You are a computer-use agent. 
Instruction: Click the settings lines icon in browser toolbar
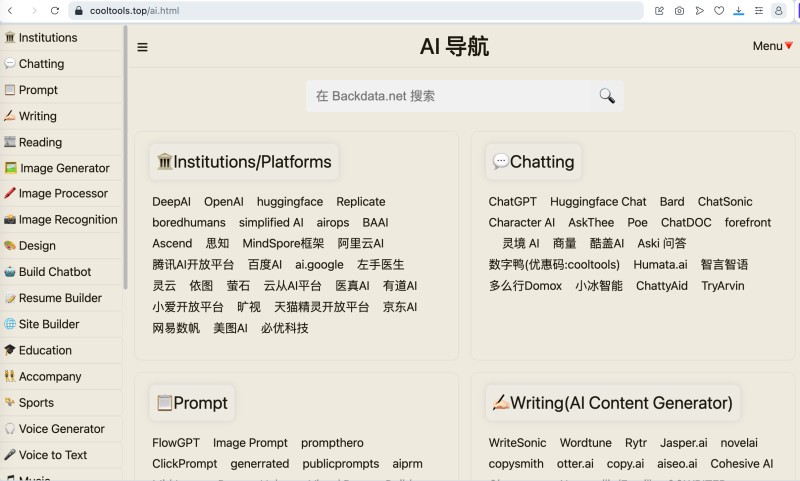click(x=759, y=10)
